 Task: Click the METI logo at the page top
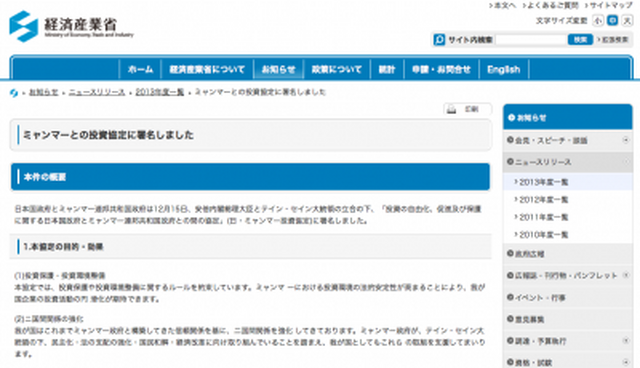click(x=71, y=27)
